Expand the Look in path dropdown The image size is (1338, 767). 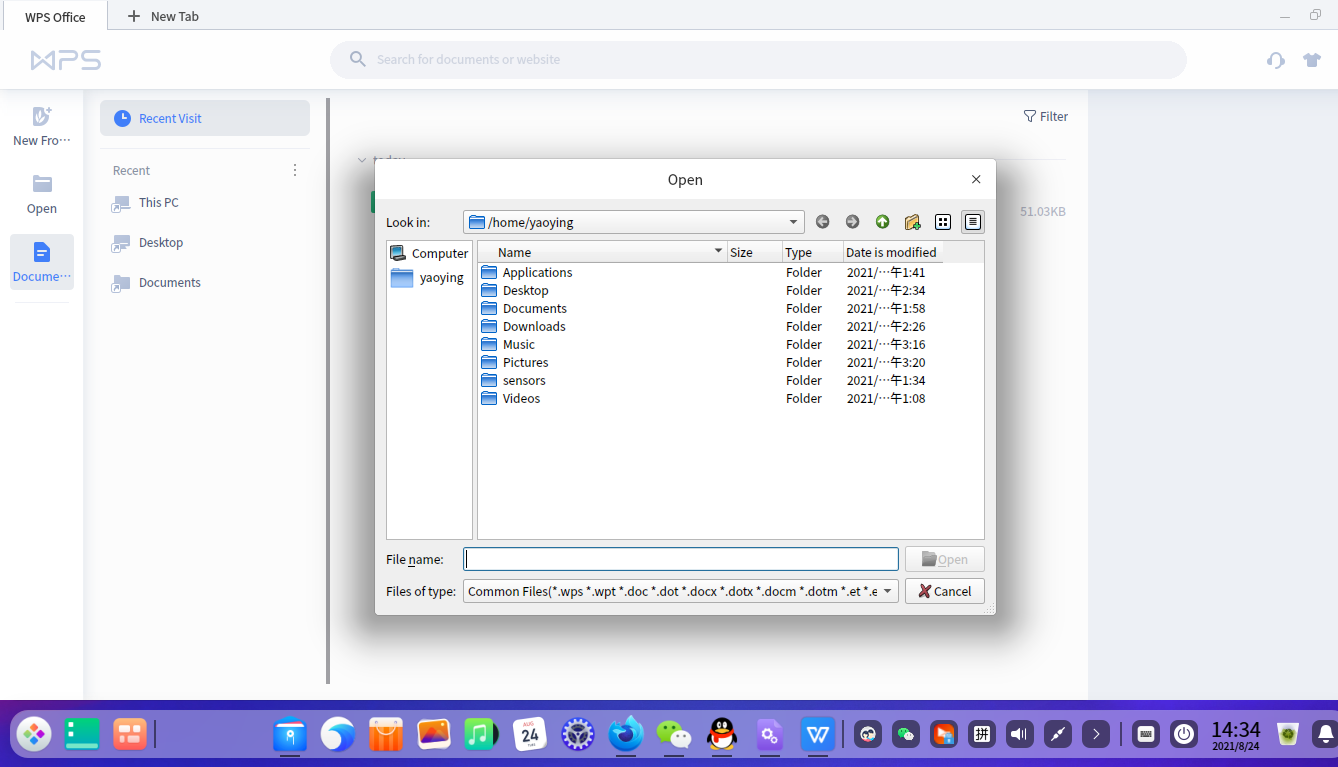(793, 222)
